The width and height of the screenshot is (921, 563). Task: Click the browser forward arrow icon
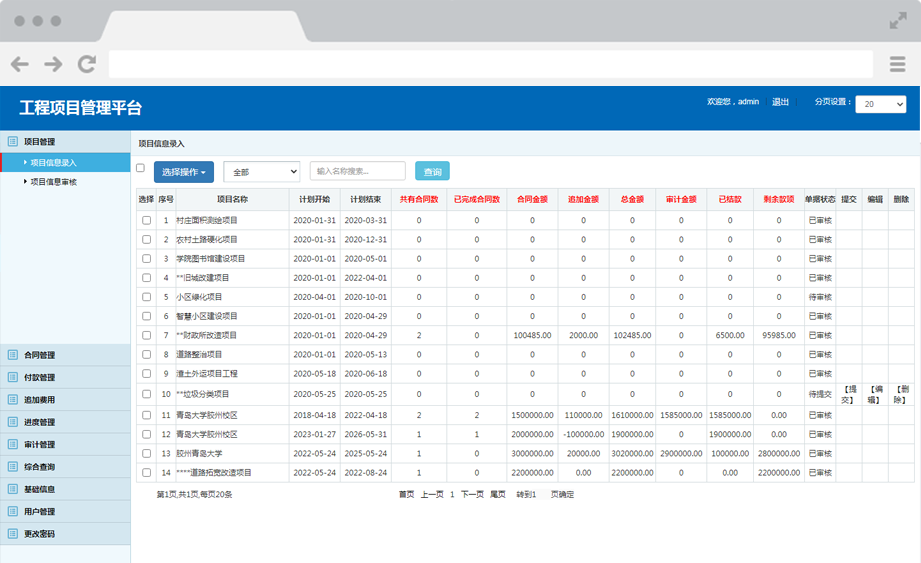(53, 64)
